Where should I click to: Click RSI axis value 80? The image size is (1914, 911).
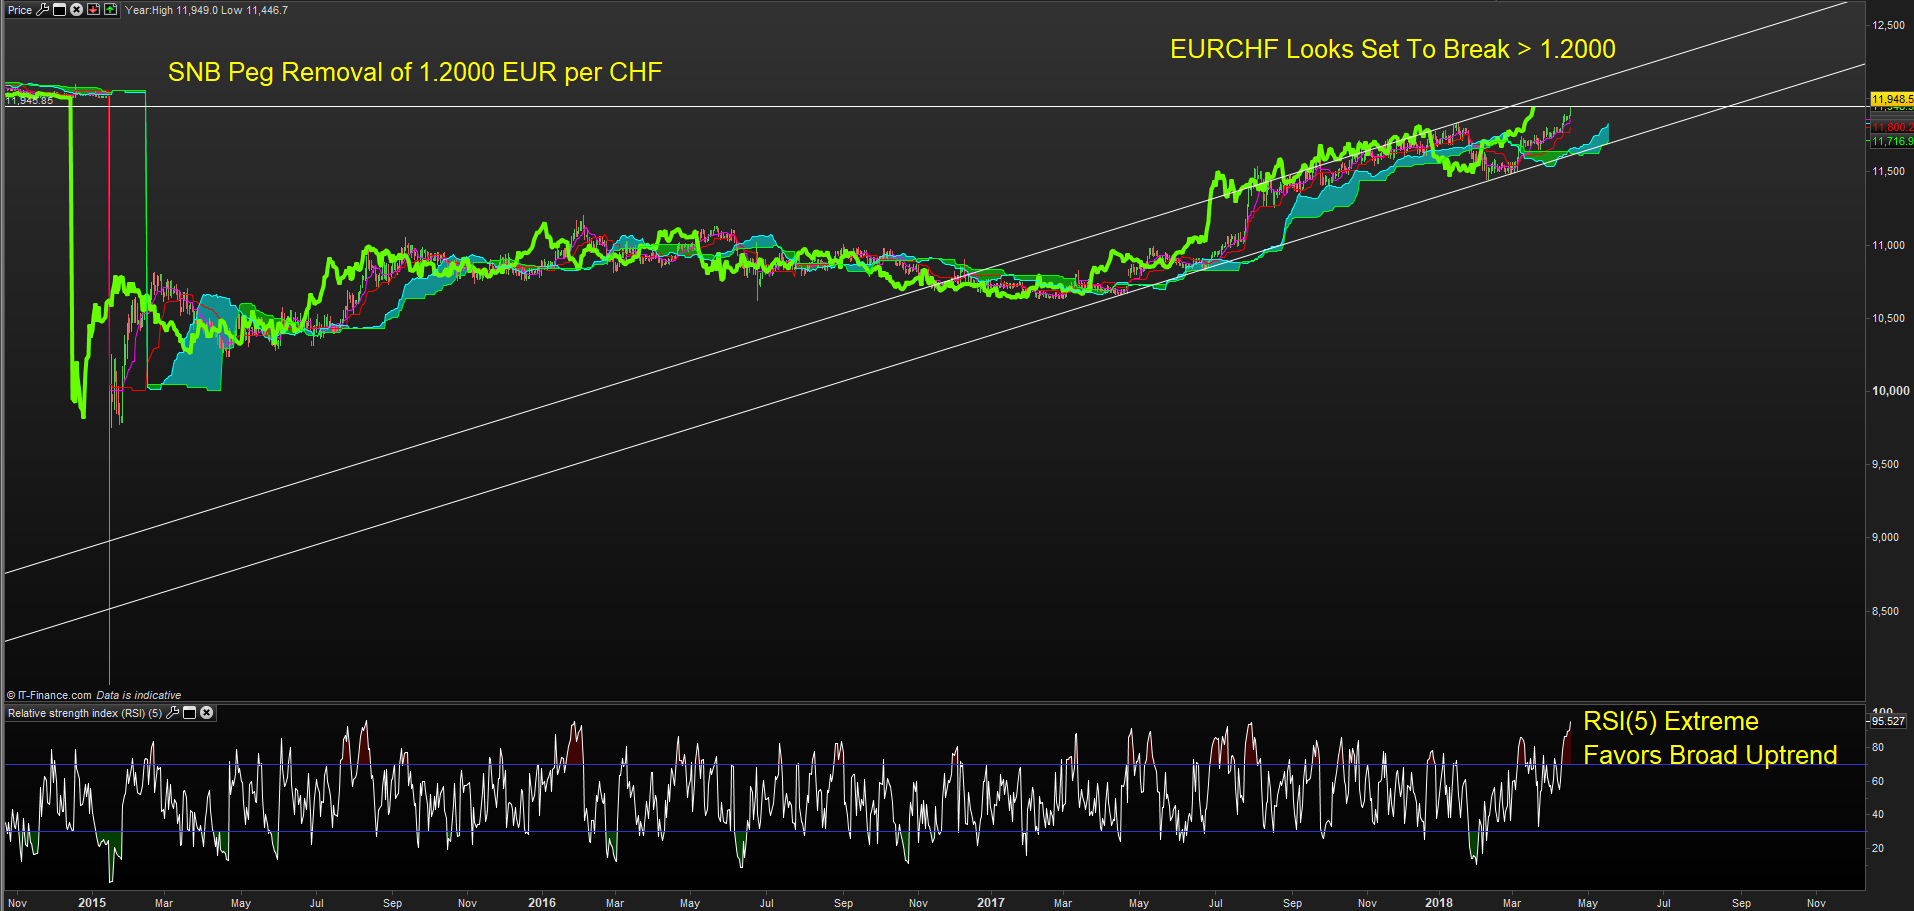[1878, 747]
